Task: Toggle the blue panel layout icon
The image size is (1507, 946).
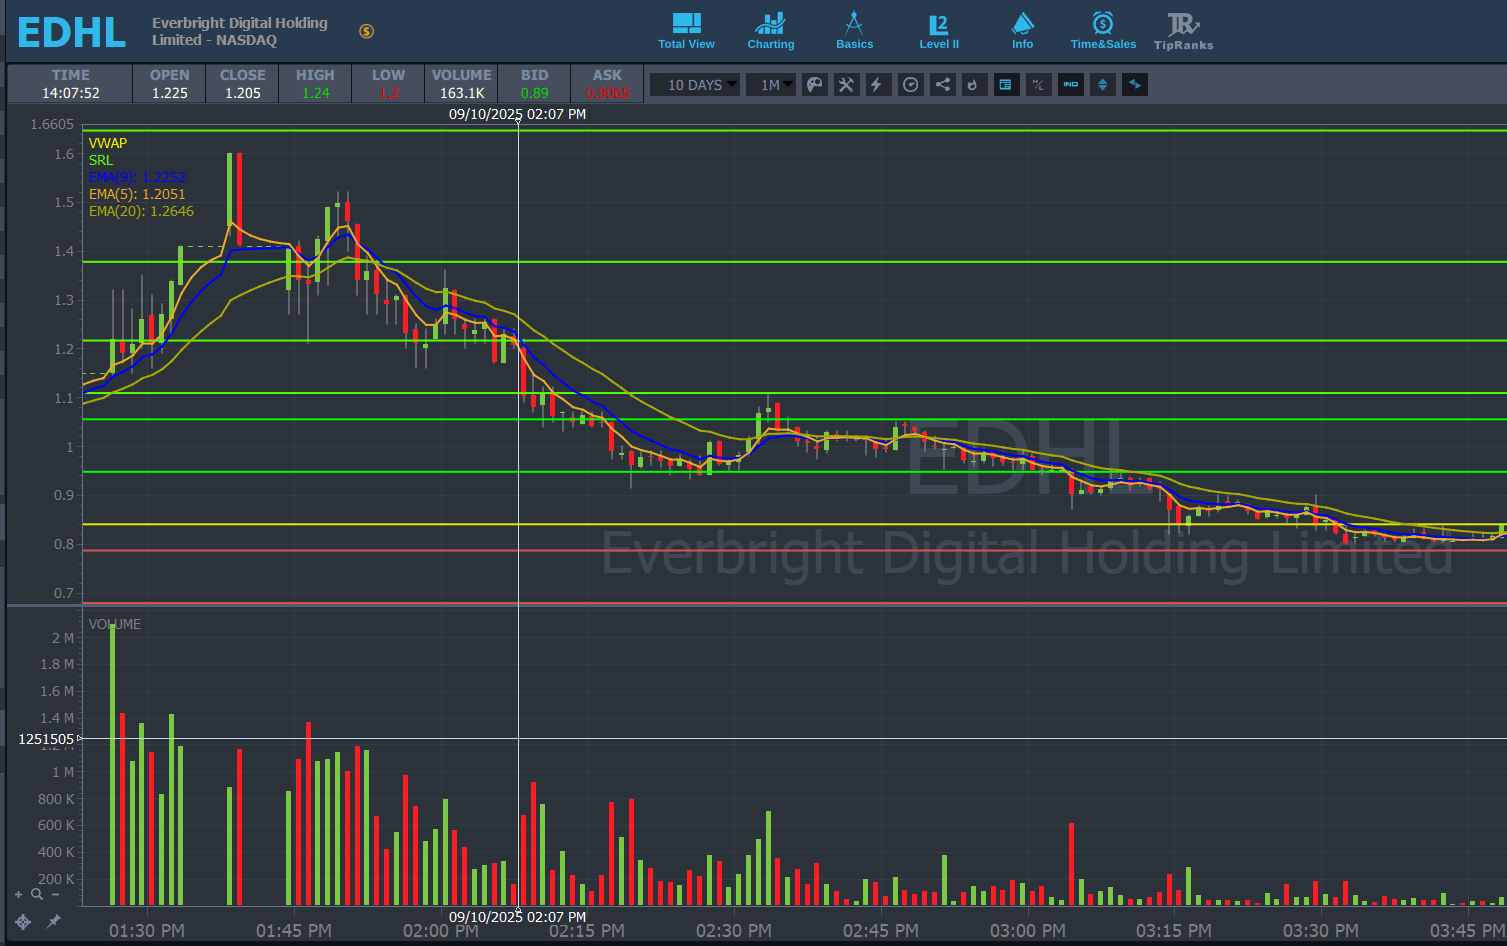Action: coord(1006,85)
